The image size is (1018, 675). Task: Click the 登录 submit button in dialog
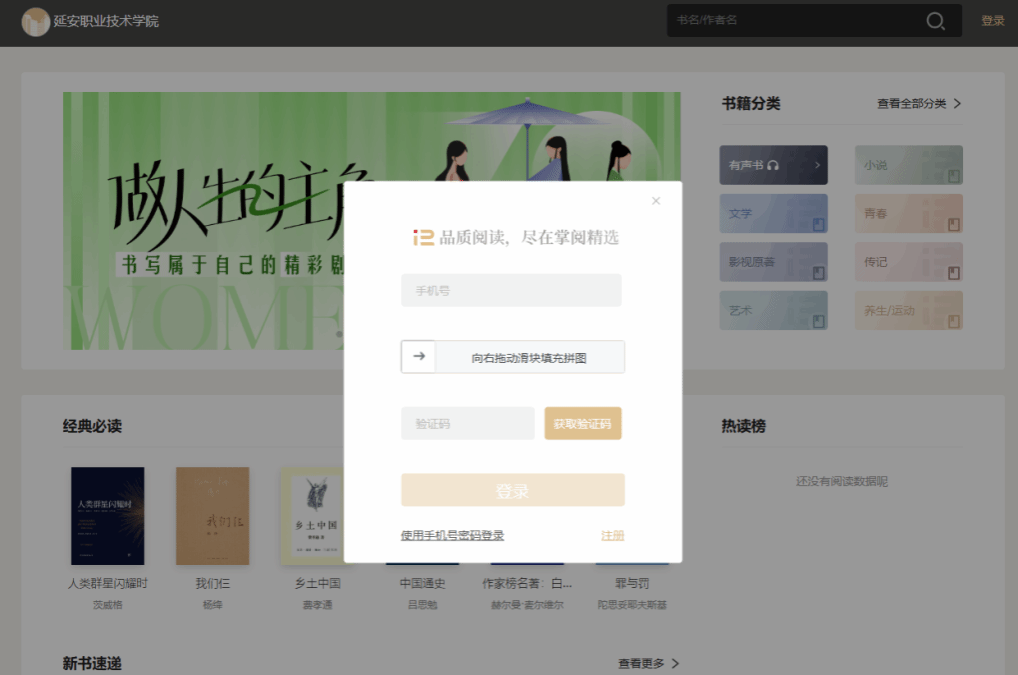[x=512, y=490]
